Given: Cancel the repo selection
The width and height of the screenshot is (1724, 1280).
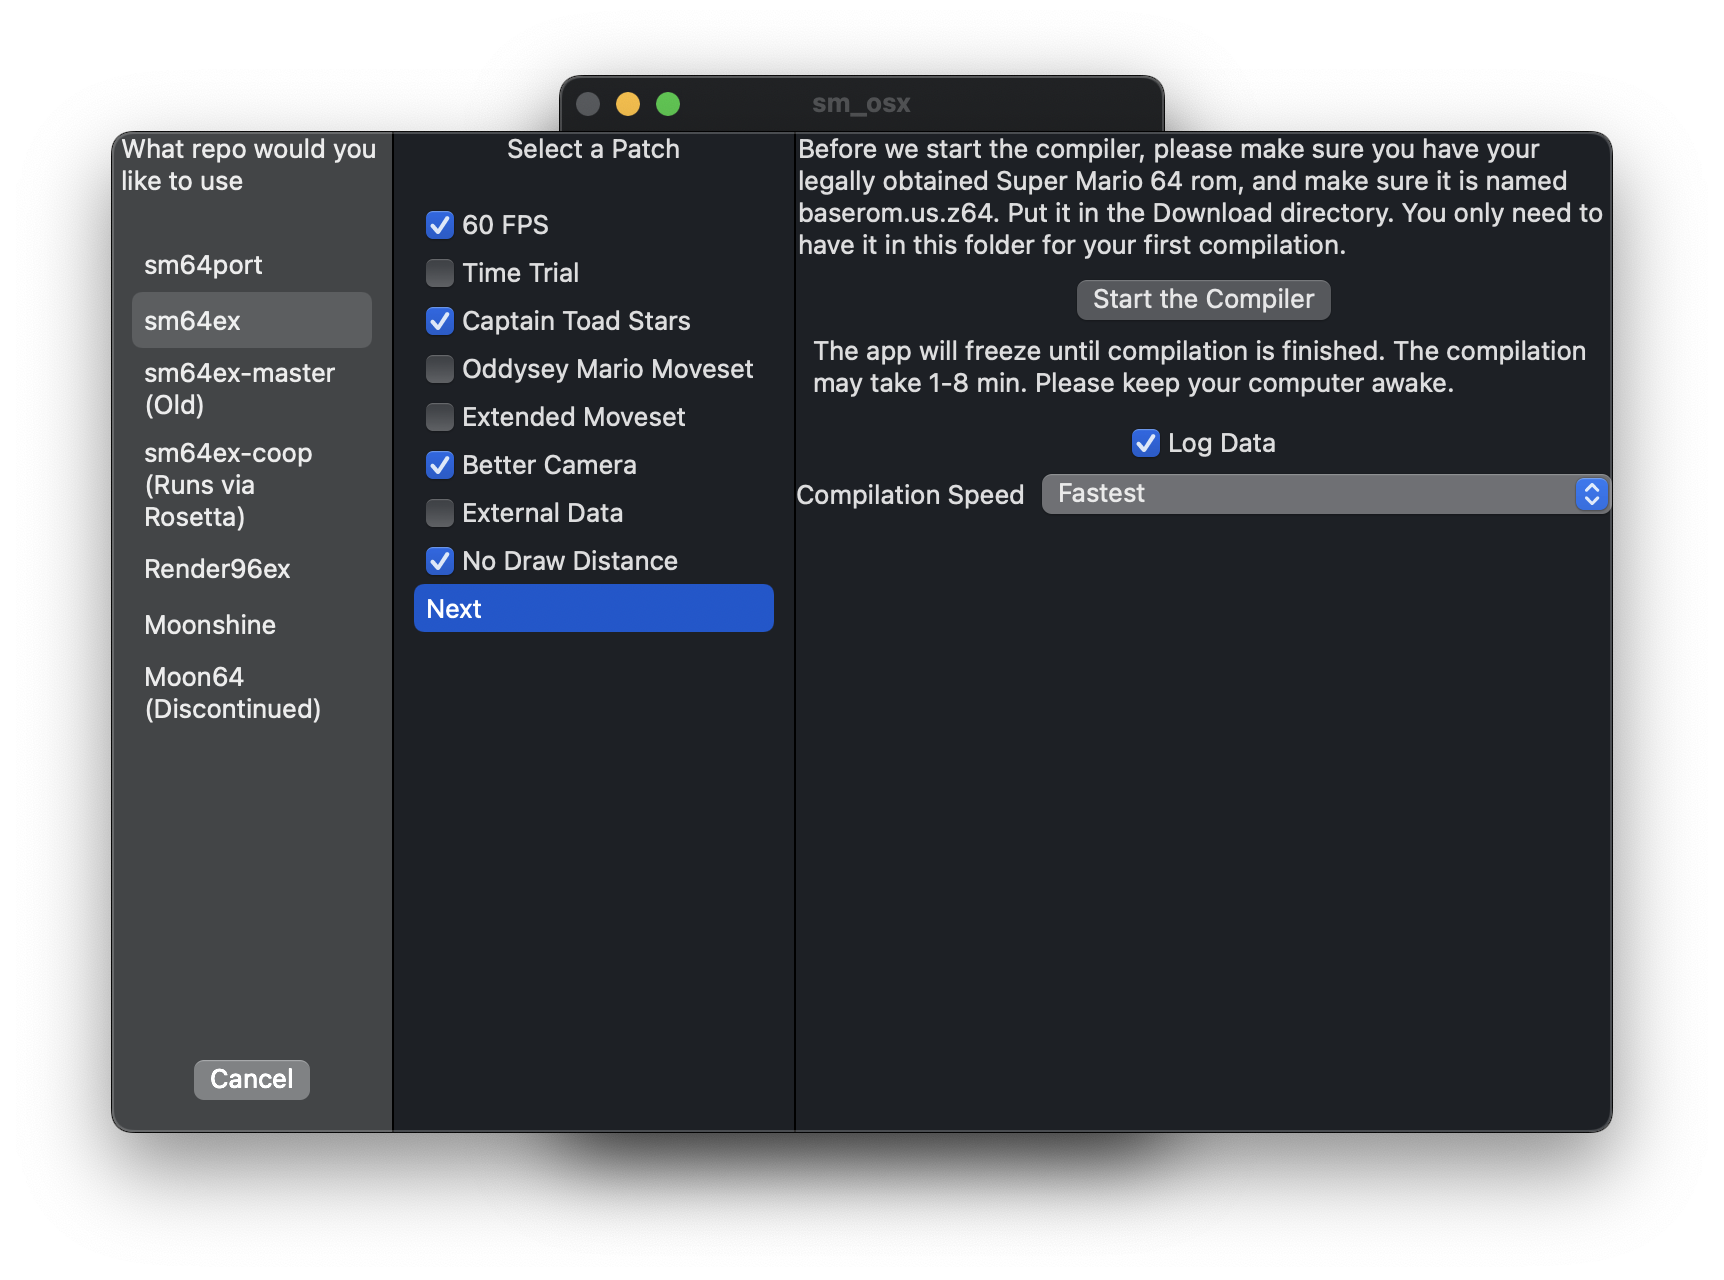Looking at the screenshot, I should pyautogui.click(x=252, y=1080).
